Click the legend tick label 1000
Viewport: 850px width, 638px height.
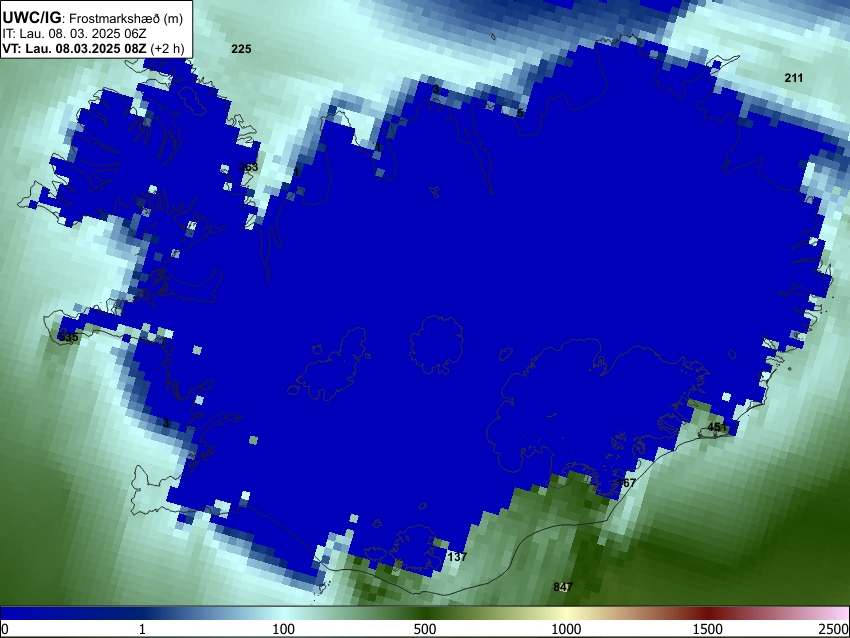point(566,629)
